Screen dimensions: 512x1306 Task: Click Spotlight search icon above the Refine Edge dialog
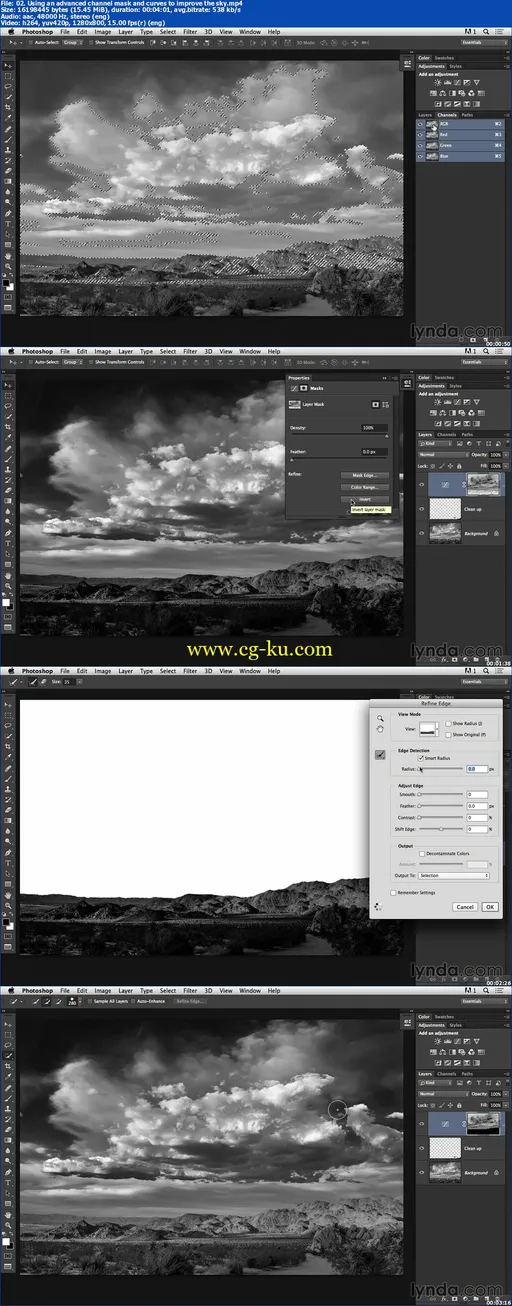click(x=485, y=671)
